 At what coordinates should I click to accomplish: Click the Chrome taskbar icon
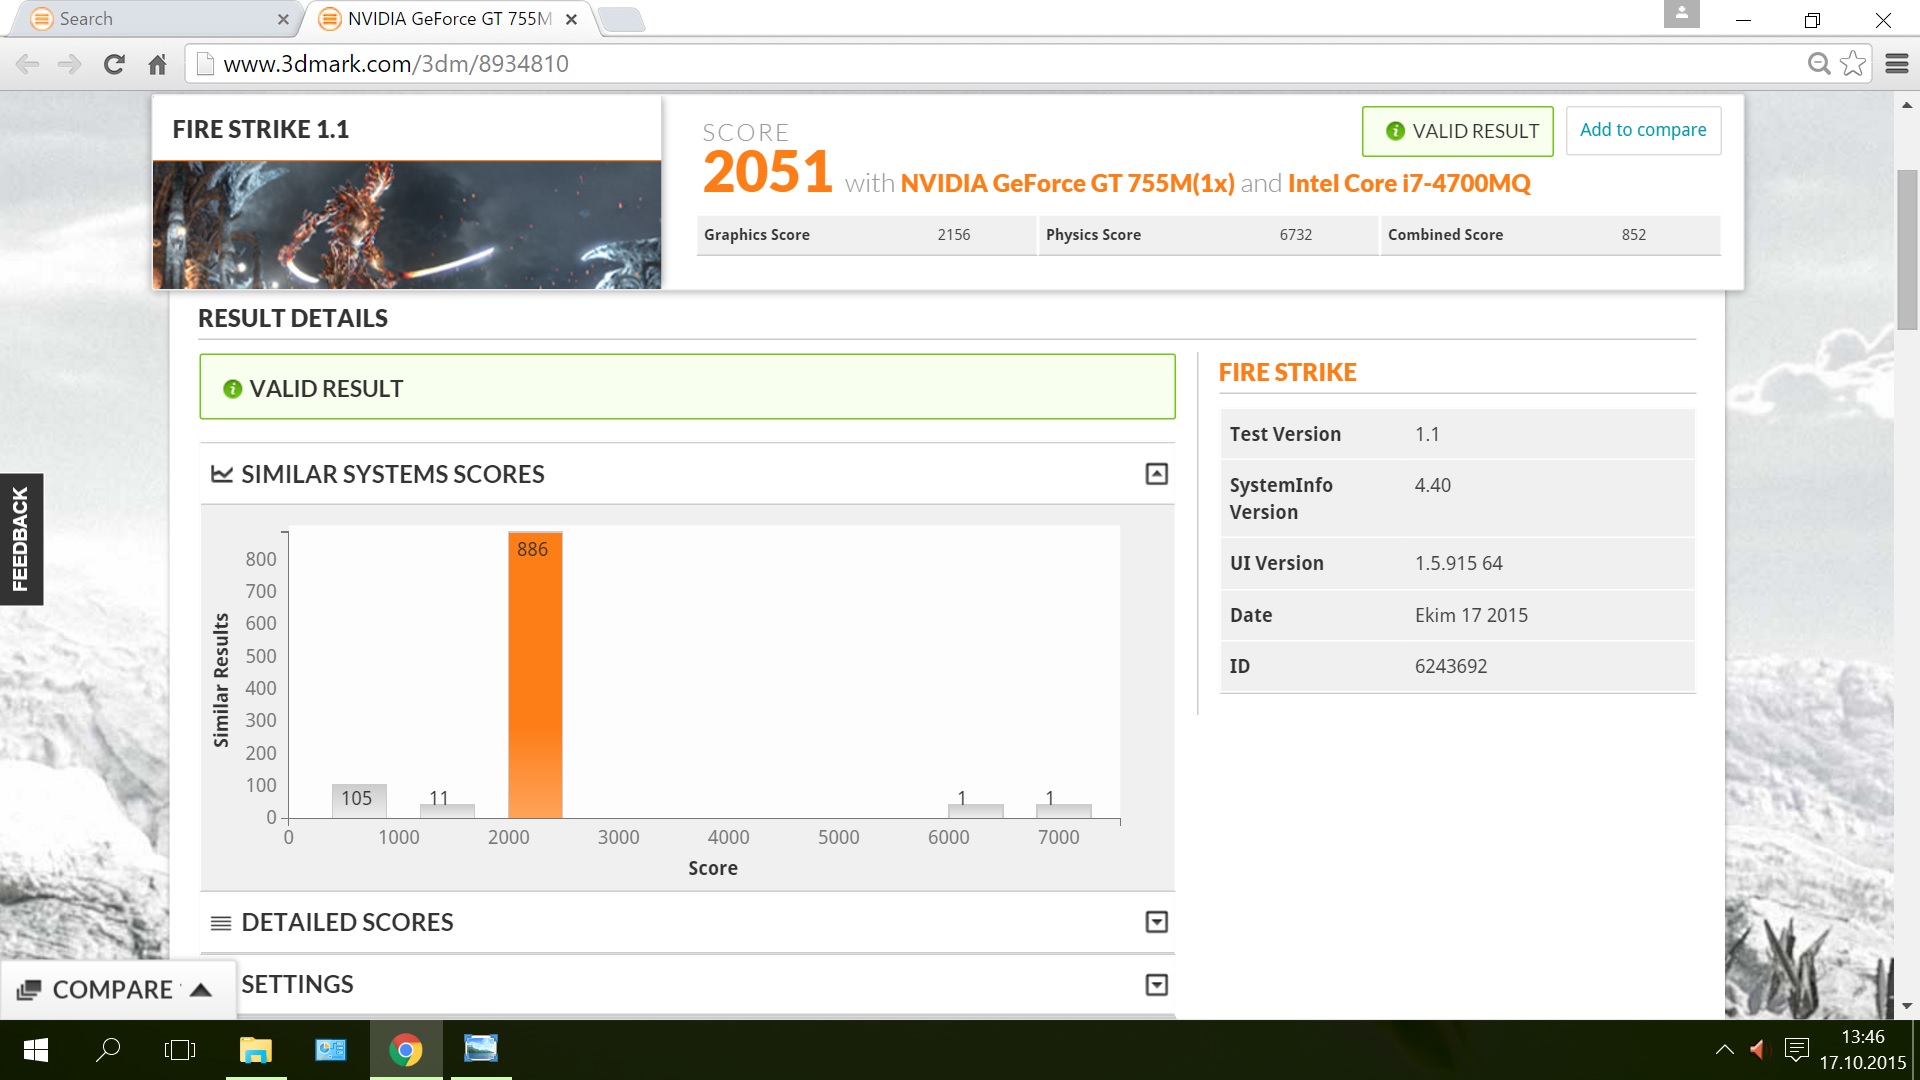click(406, 1050)
